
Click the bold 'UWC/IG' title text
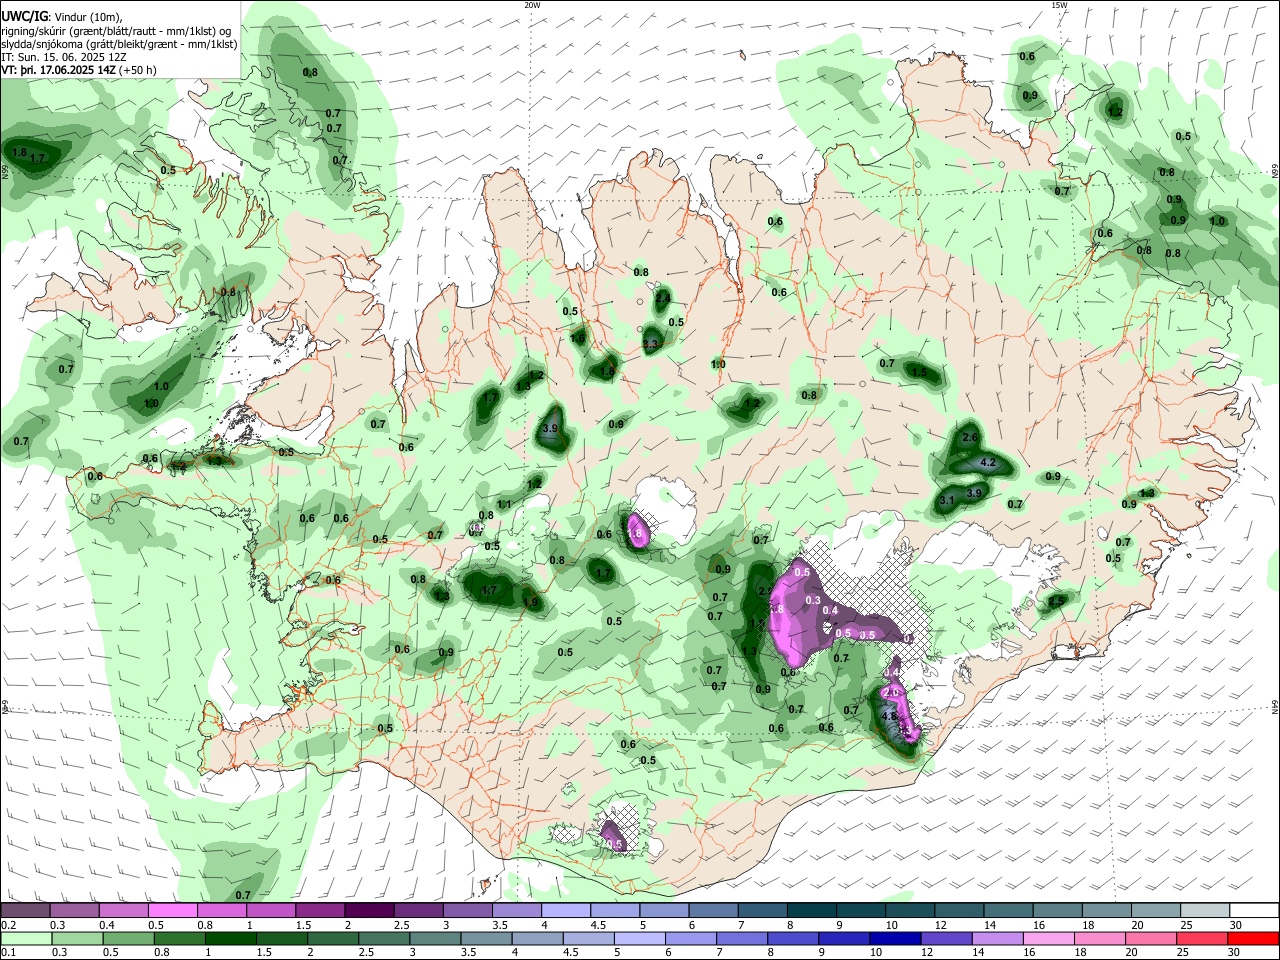[25, 16]
